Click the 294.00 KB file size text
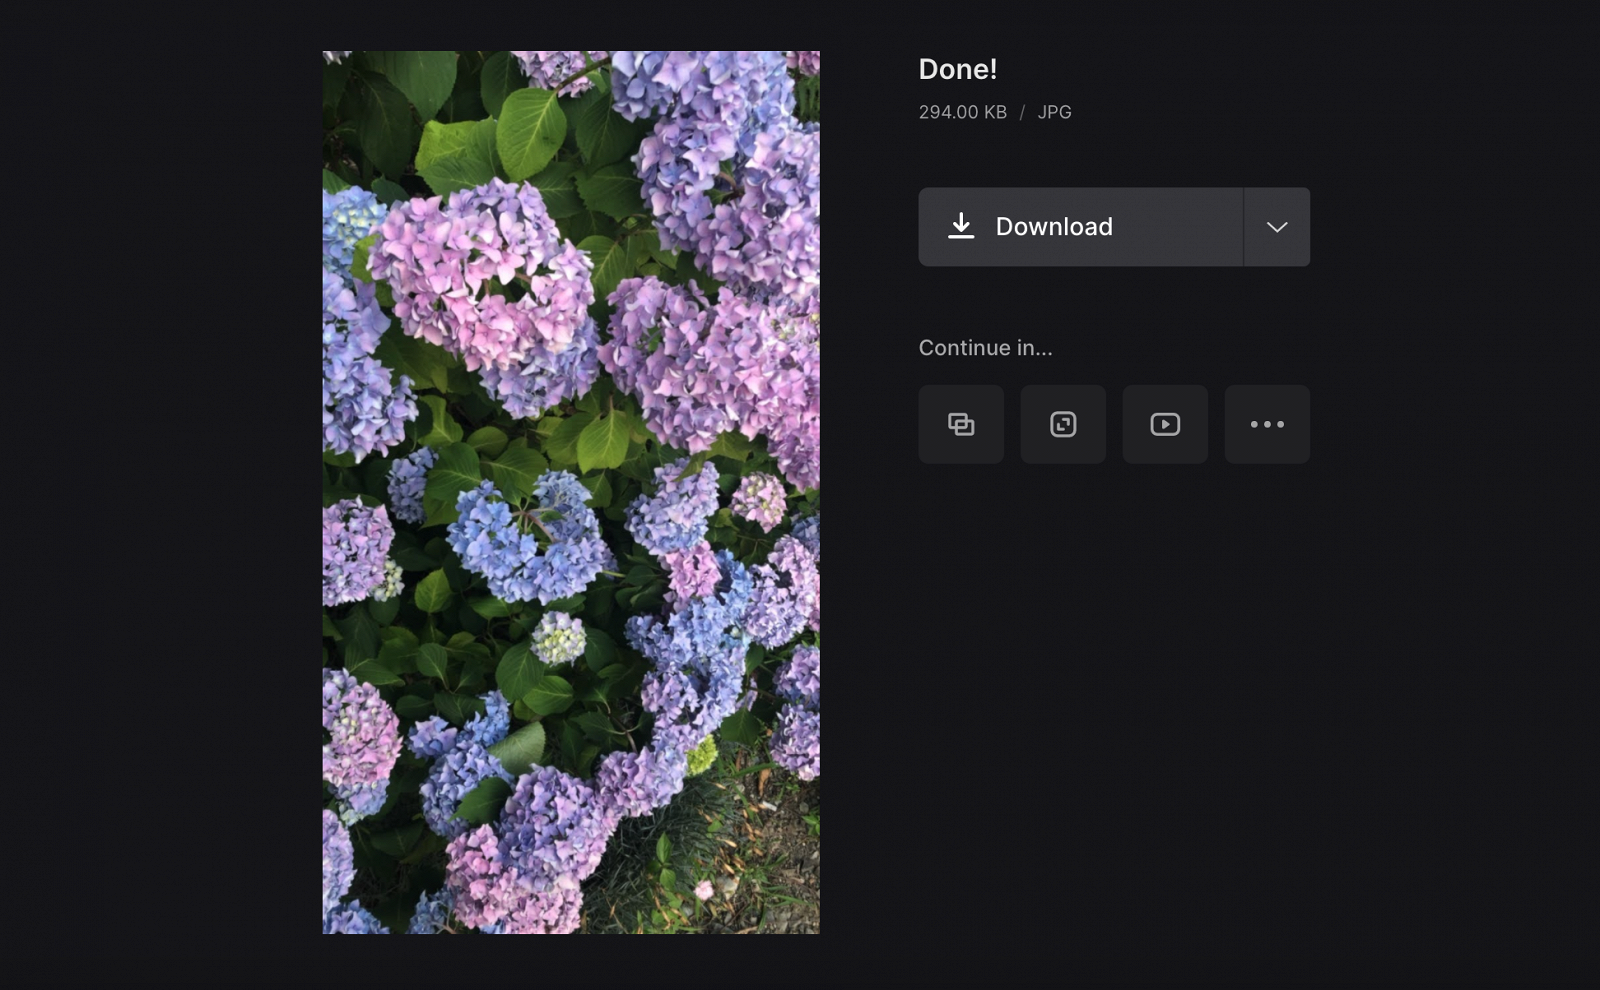Viewport: 1600px width, 990px height. click(x=962, y=112)
